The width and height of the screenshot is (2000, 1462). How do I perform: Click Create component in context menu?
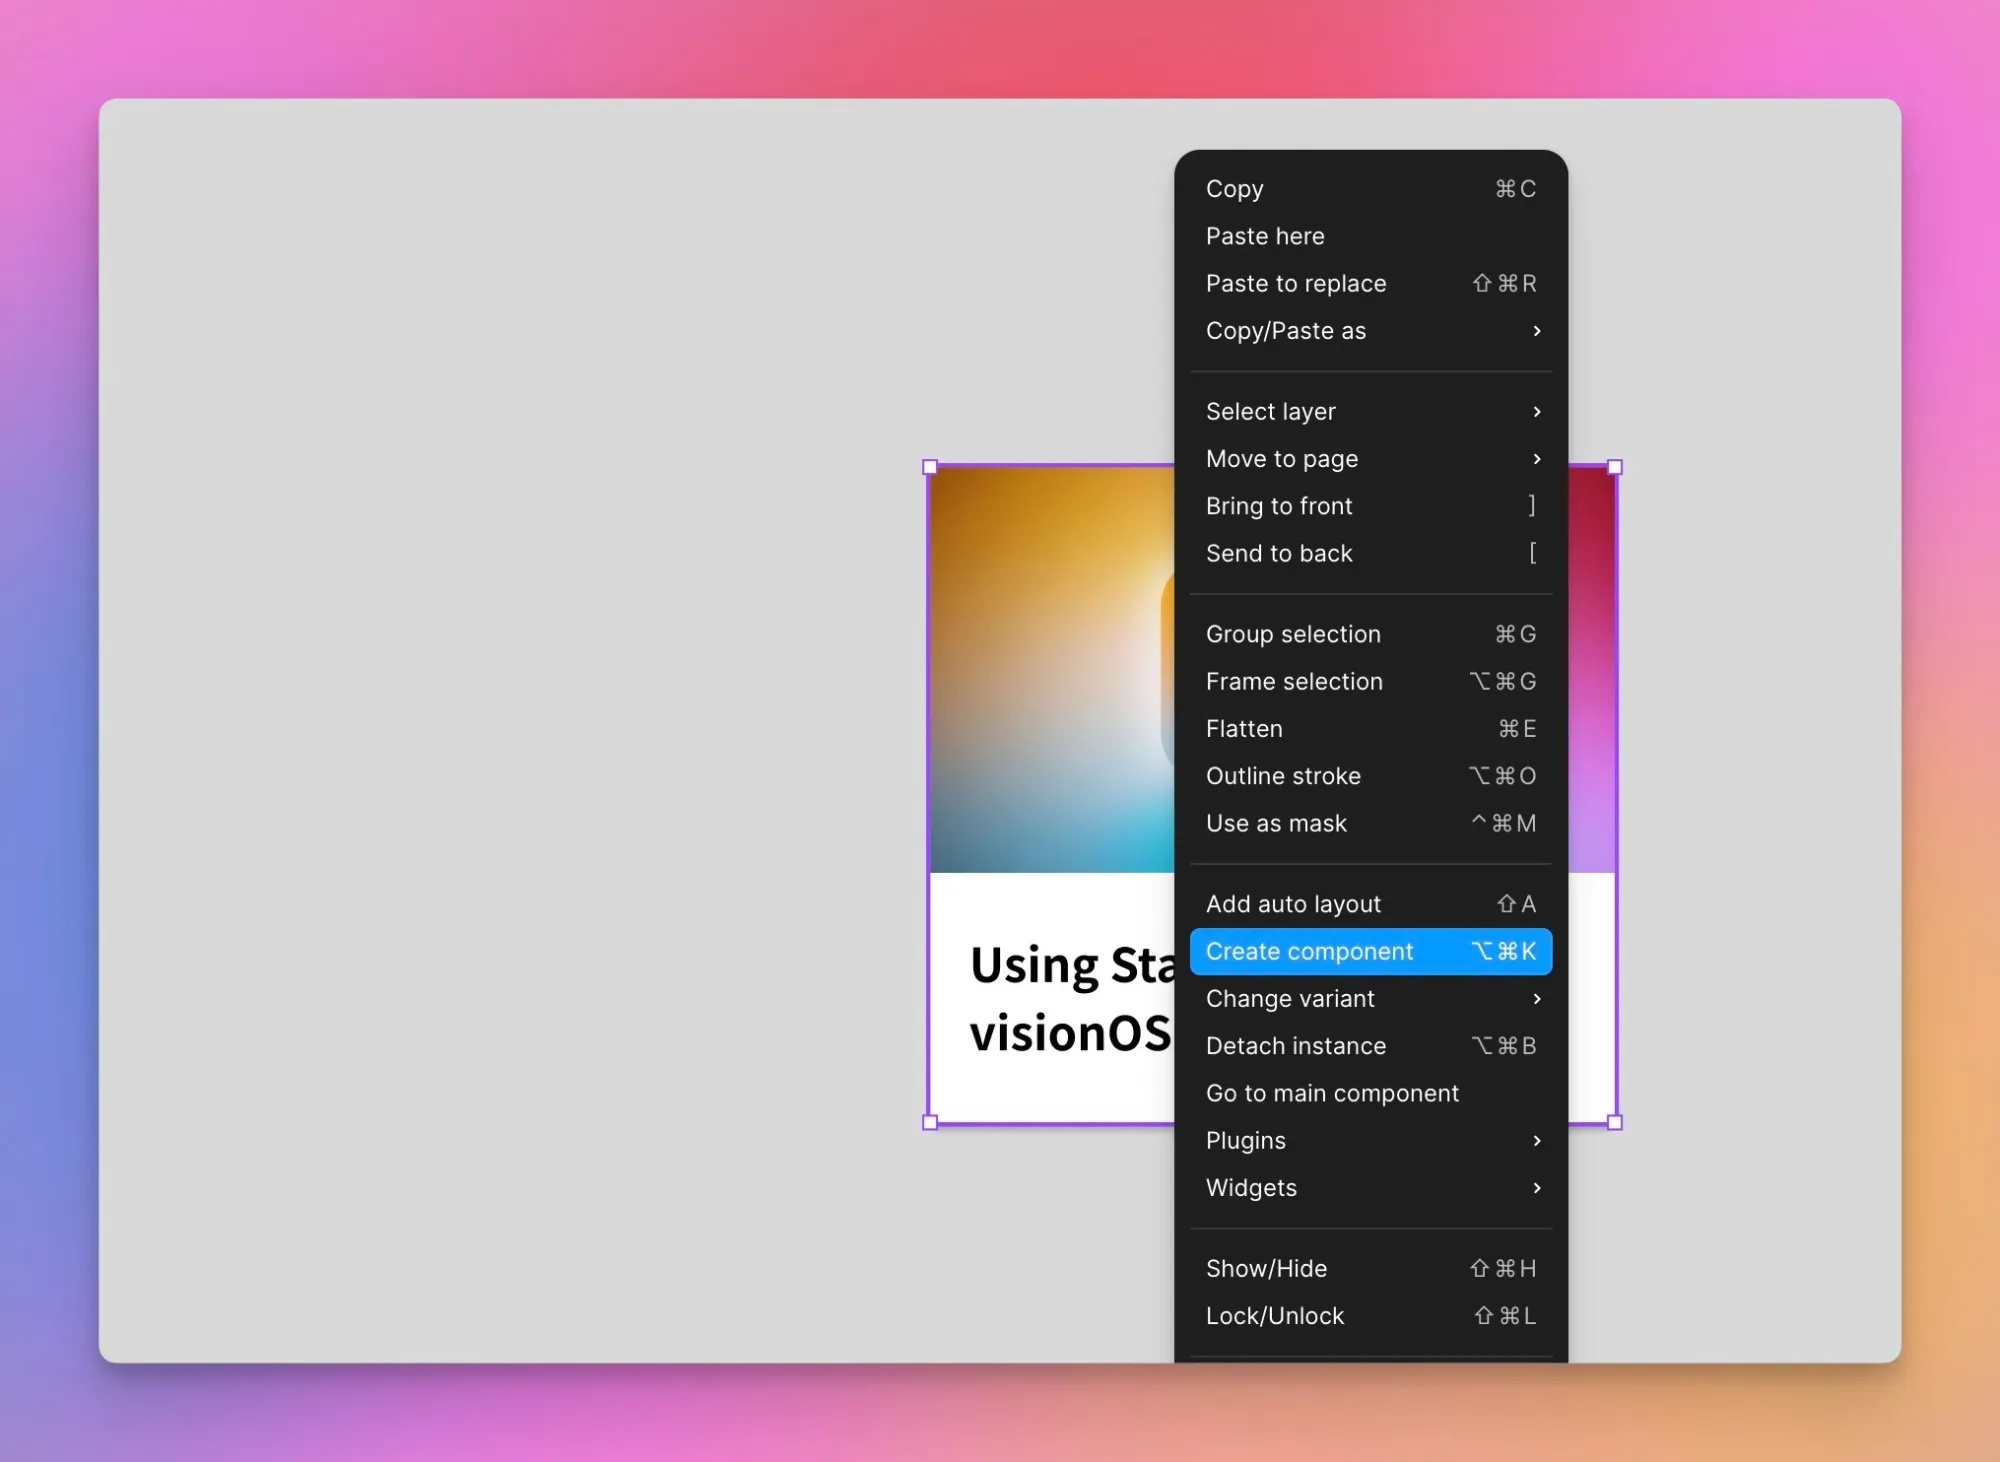coord(1309,951)
